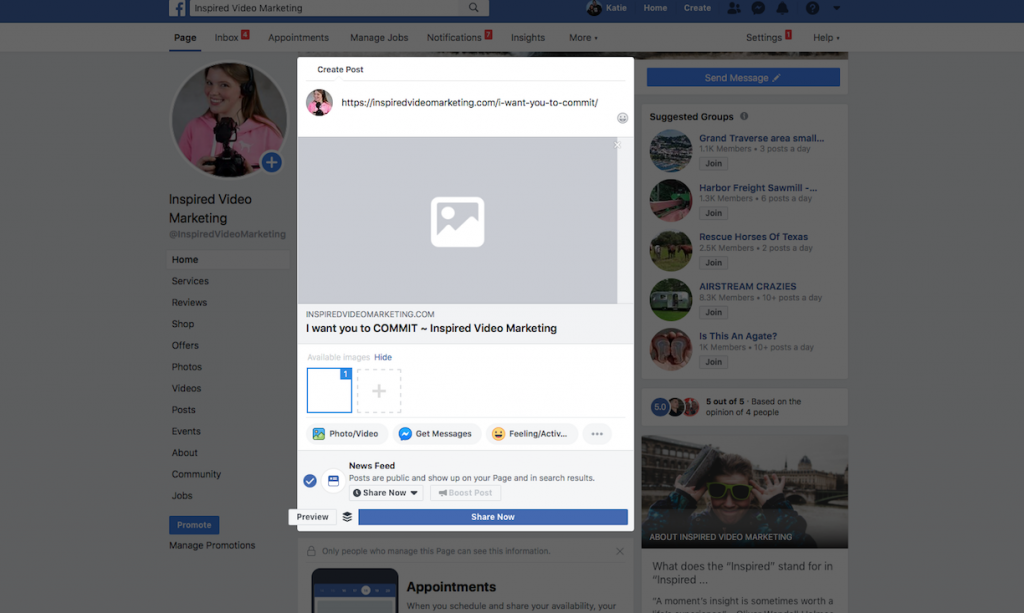This screenshot has height=613, width=1024.
Task: Open Katie profile in top bar
Action: tap(607, 8)
